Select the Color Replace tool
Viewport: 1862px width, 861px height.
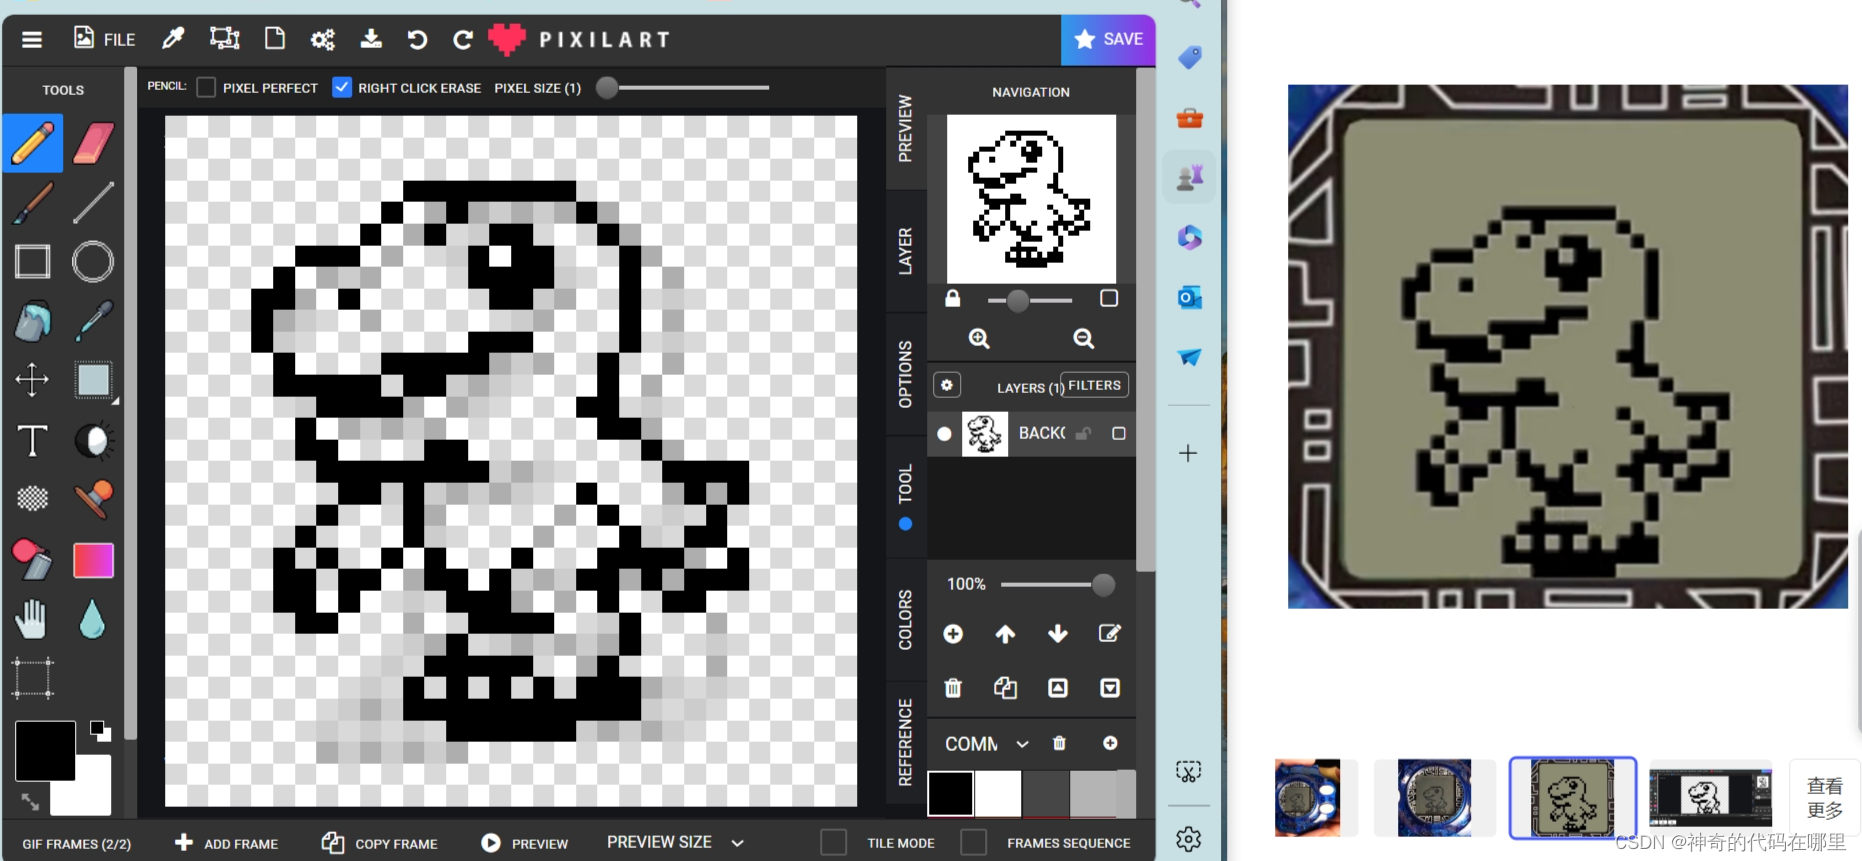click(x=31, y=559)
